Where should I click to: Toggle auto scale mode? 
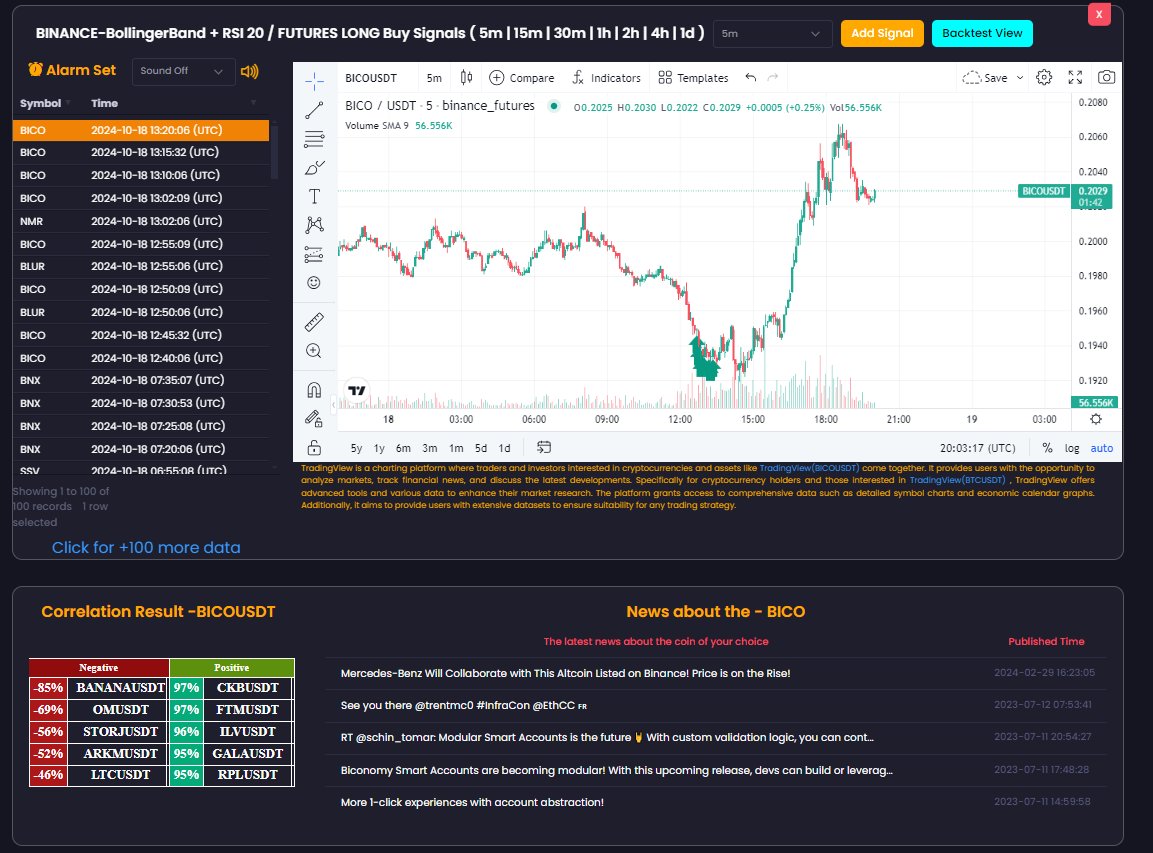(1102, 448)
